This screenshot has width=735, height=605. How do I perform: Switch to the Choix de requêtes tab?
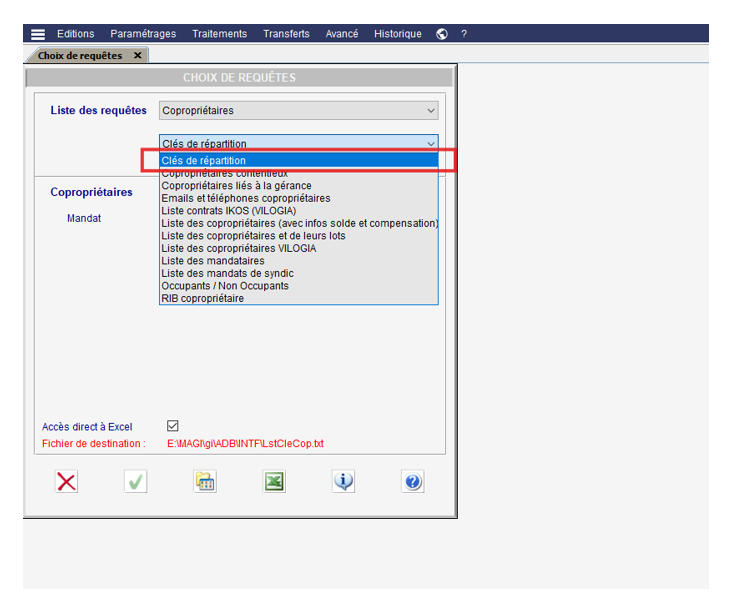tap(79, 56)
